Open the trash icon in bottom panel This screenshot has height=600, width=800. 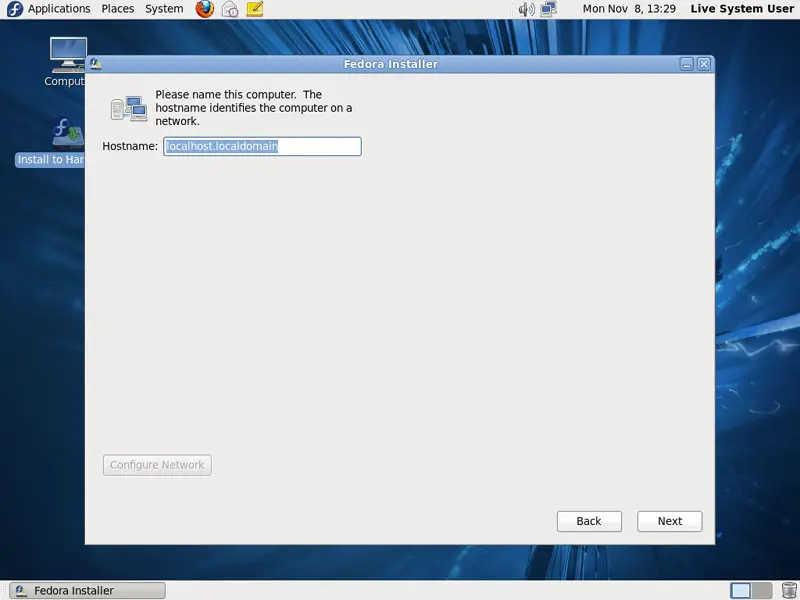click(x=789, y=590)
